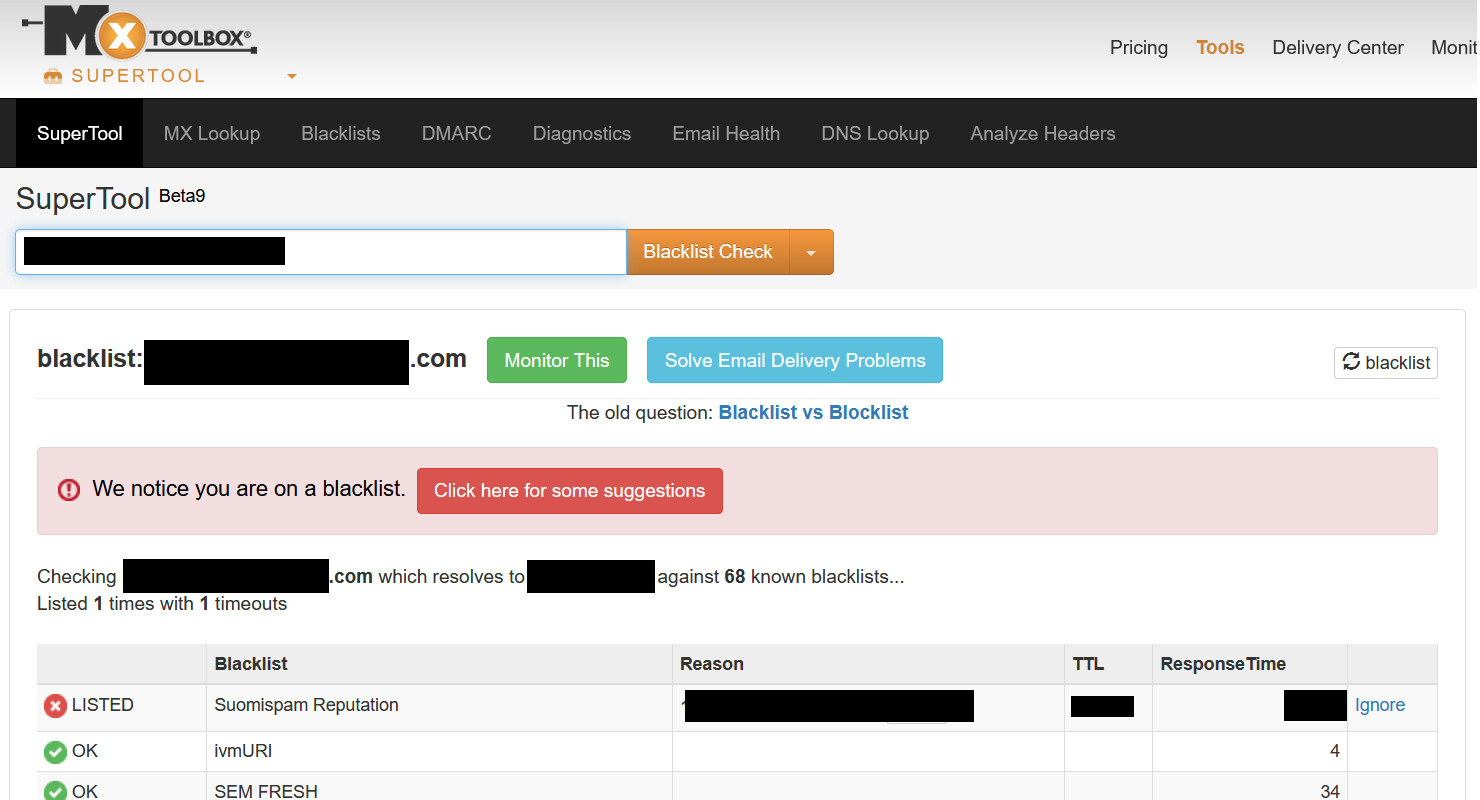Open the Pricing page
This screenshot has height=800, width=1480.
tap(1139, 47)
